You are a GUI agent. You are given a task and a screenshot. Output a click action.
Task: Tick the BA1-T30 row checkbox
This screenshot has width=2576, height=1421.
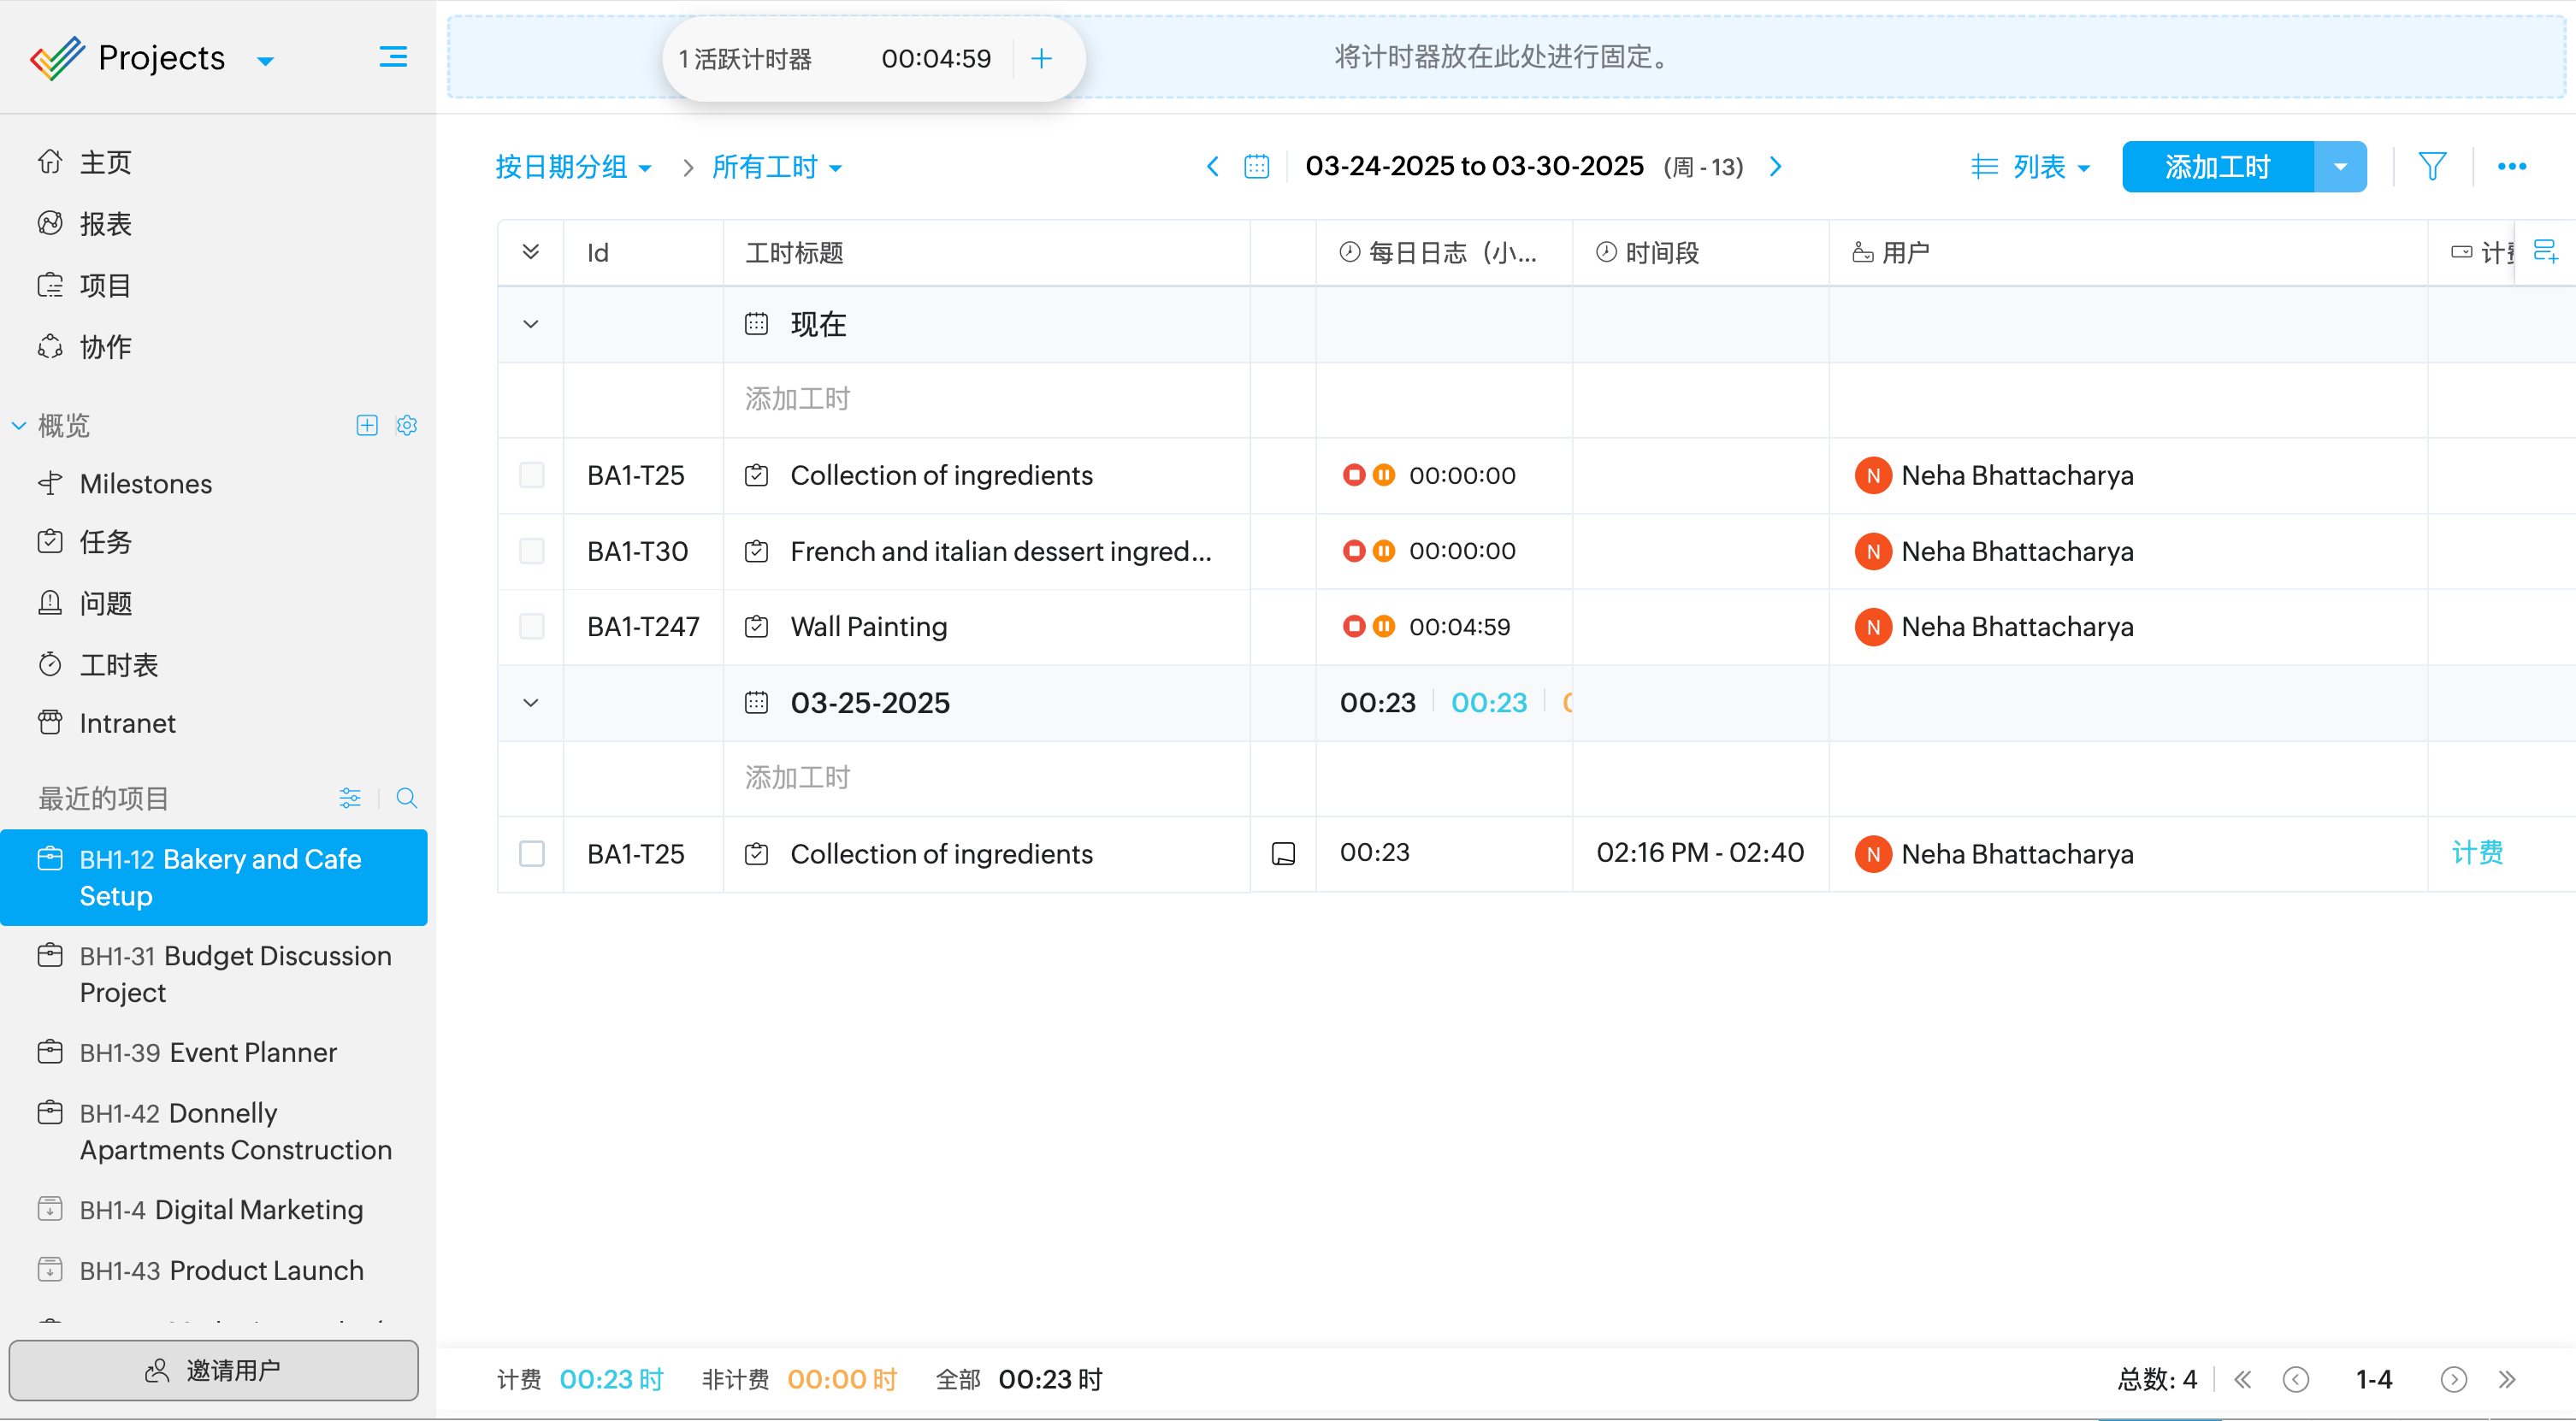click(x=532, y=551)
